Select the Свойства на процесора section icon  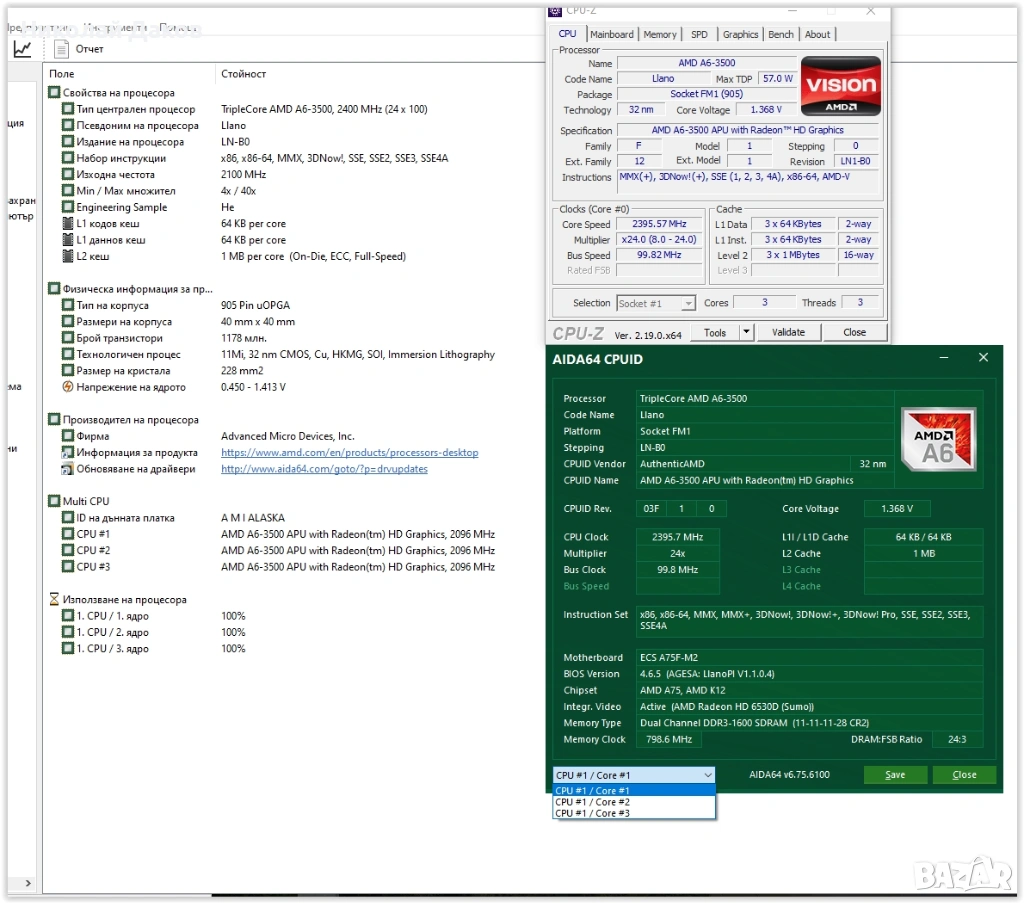pos(55,93)
